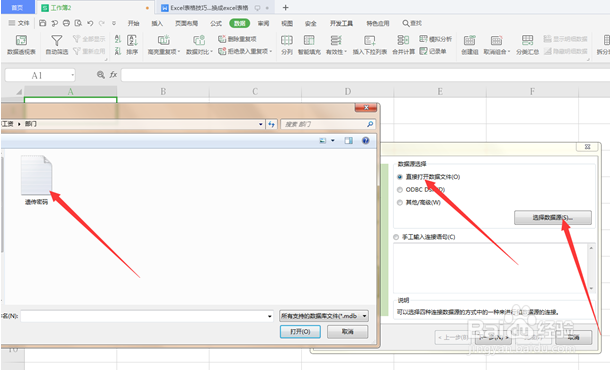Switch to the 插入 ribbon tab

point(157,23)
